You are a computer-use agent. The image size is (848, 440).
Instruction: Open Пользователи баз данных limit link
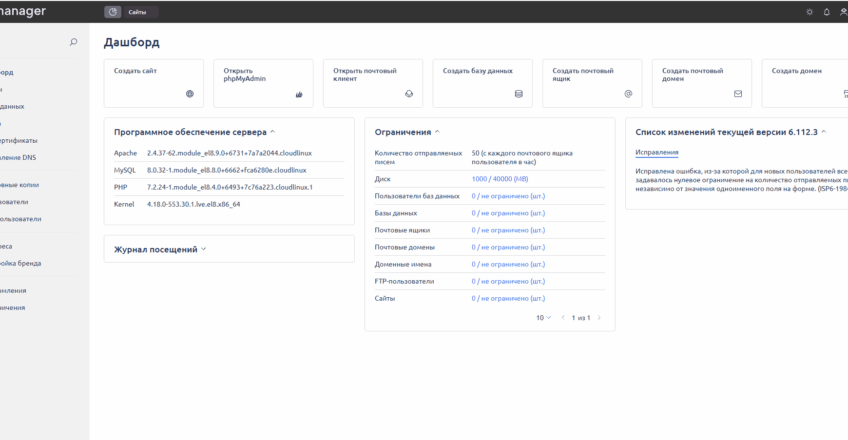[x=508, y=196]
